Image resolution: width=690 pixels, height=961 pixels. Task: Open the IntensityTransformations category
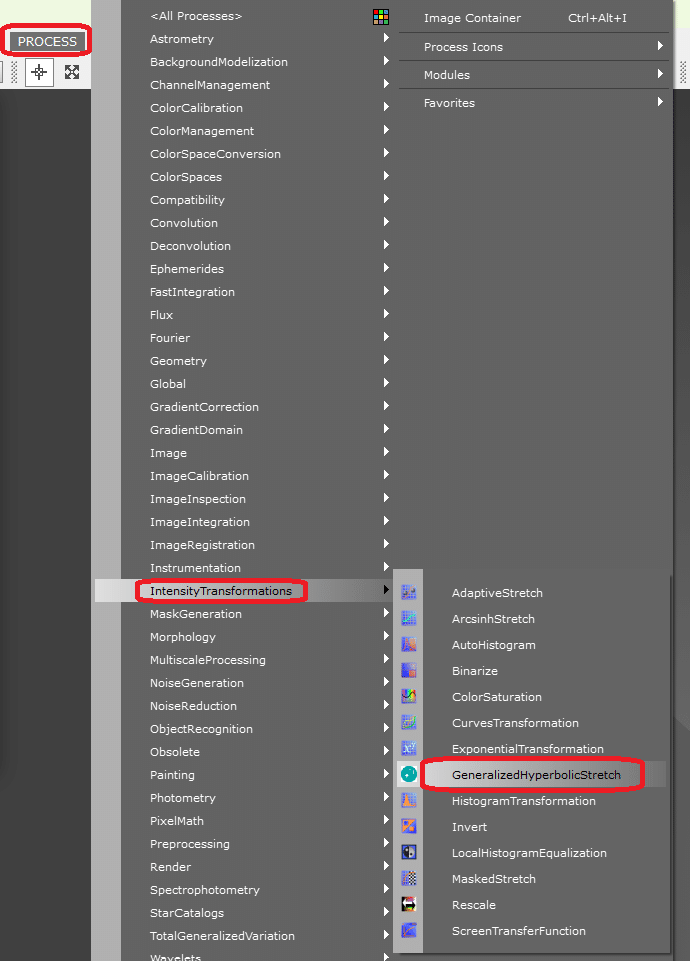point(221,591)
